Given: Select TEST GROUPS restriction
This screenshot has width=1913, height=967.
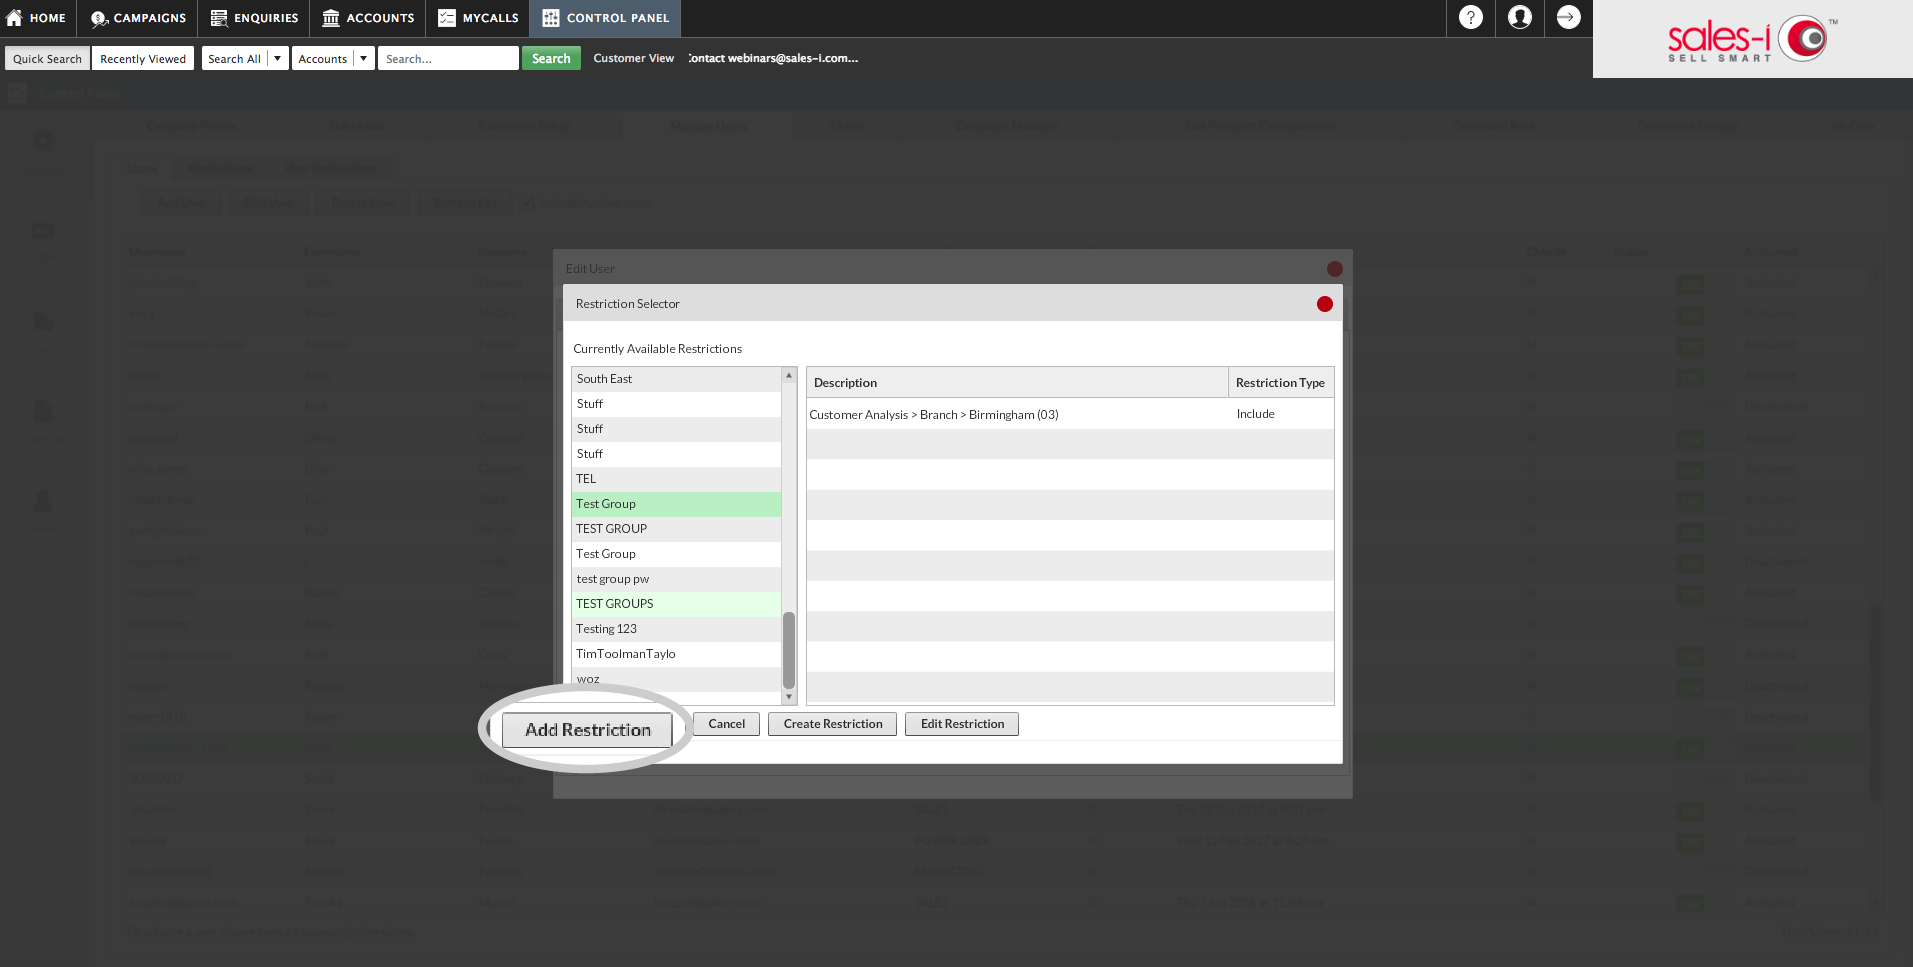Looking at the screenshot, I should [676, 604].
